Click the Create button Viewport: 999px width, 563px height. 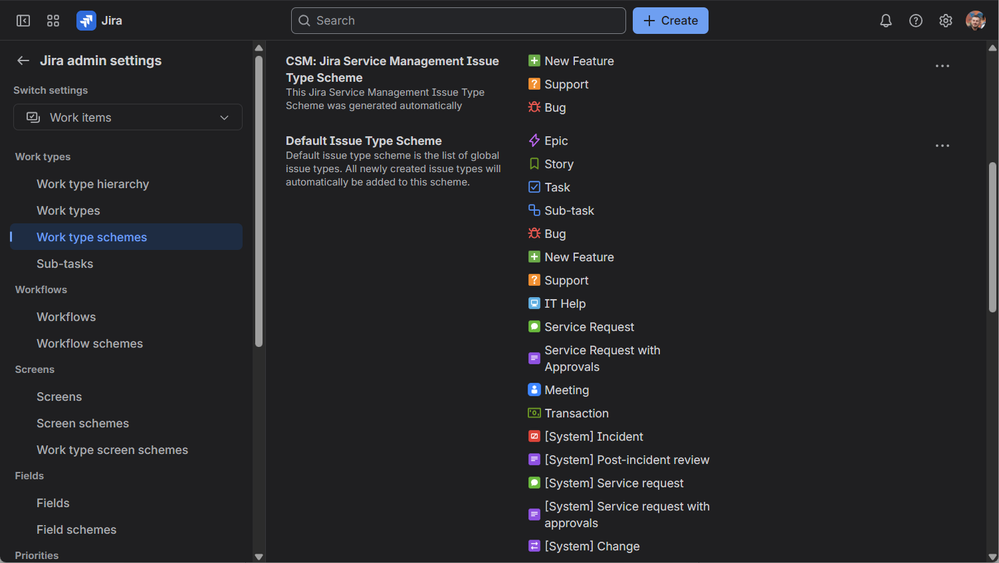coord(670,20)
